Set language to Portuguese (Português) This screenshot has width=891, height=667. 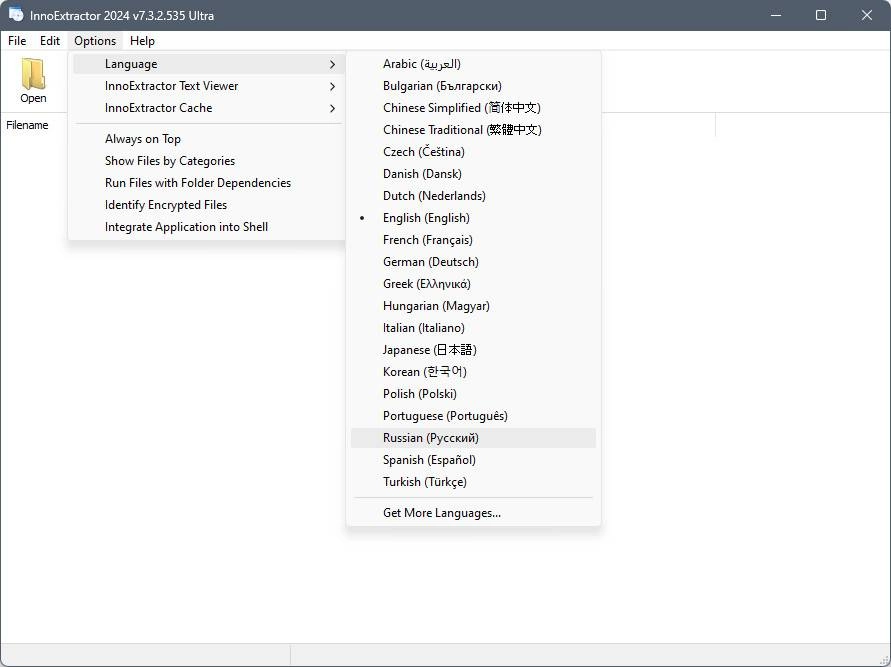[x=473, y=416]
